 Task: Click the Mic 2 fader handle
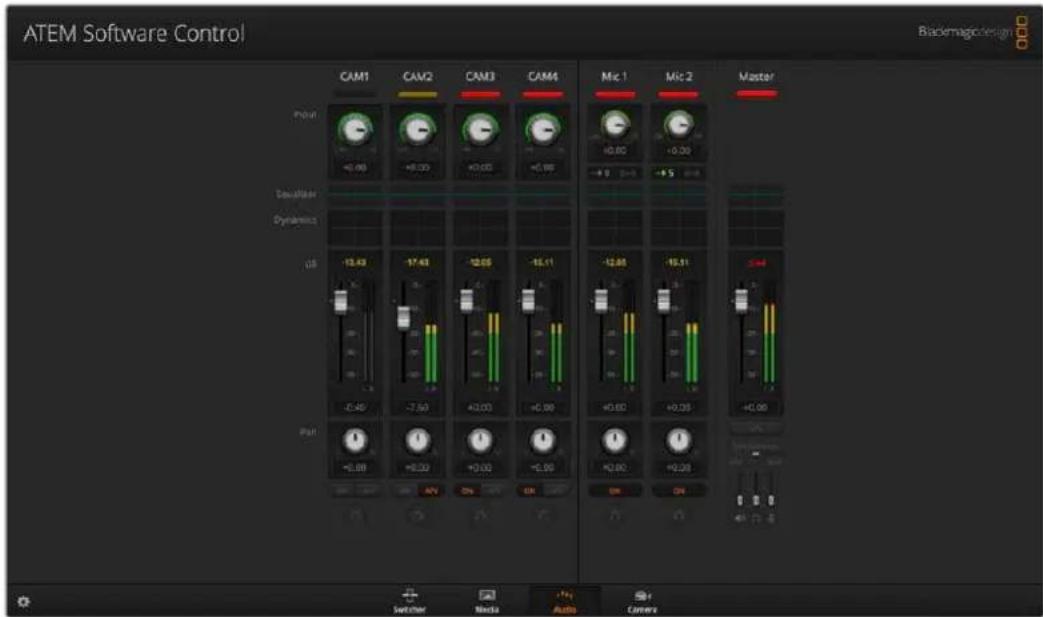pos(663,301)
